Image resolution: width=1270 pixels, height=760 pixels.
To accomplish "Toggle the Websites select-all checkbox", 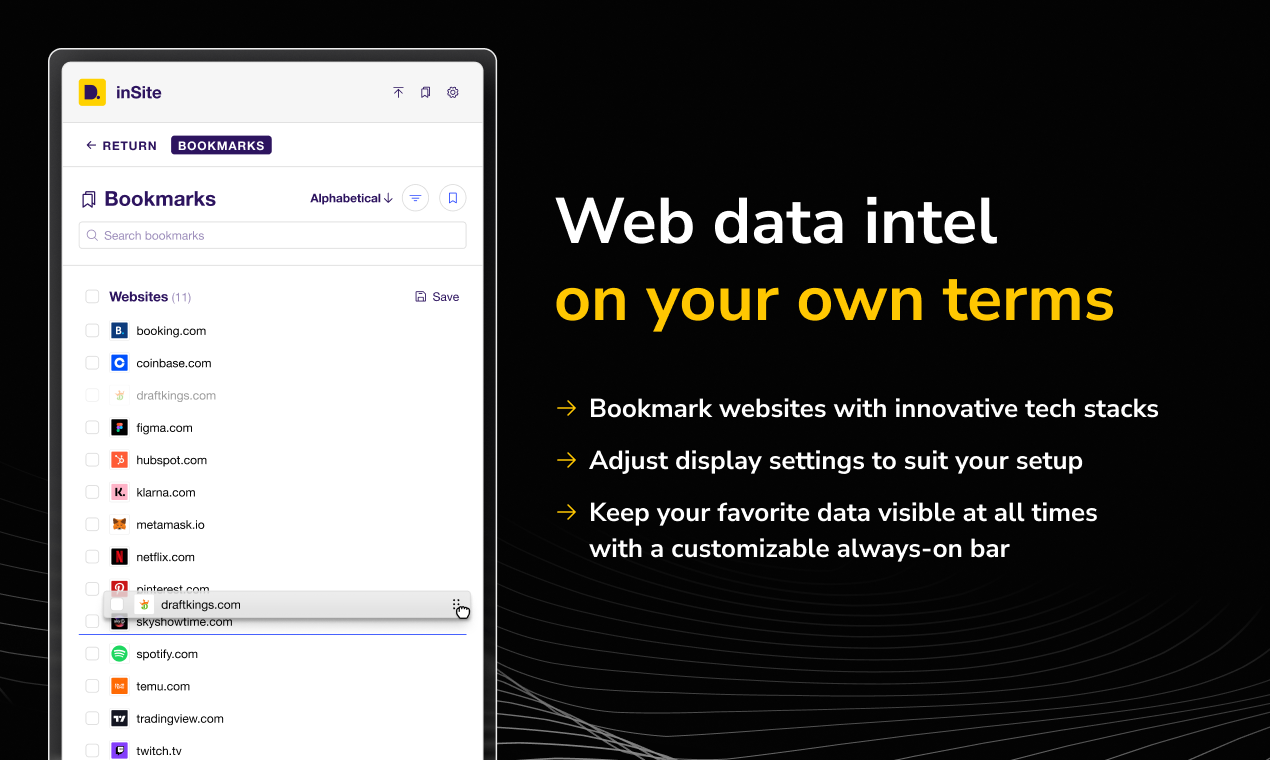I will [92, 296].
